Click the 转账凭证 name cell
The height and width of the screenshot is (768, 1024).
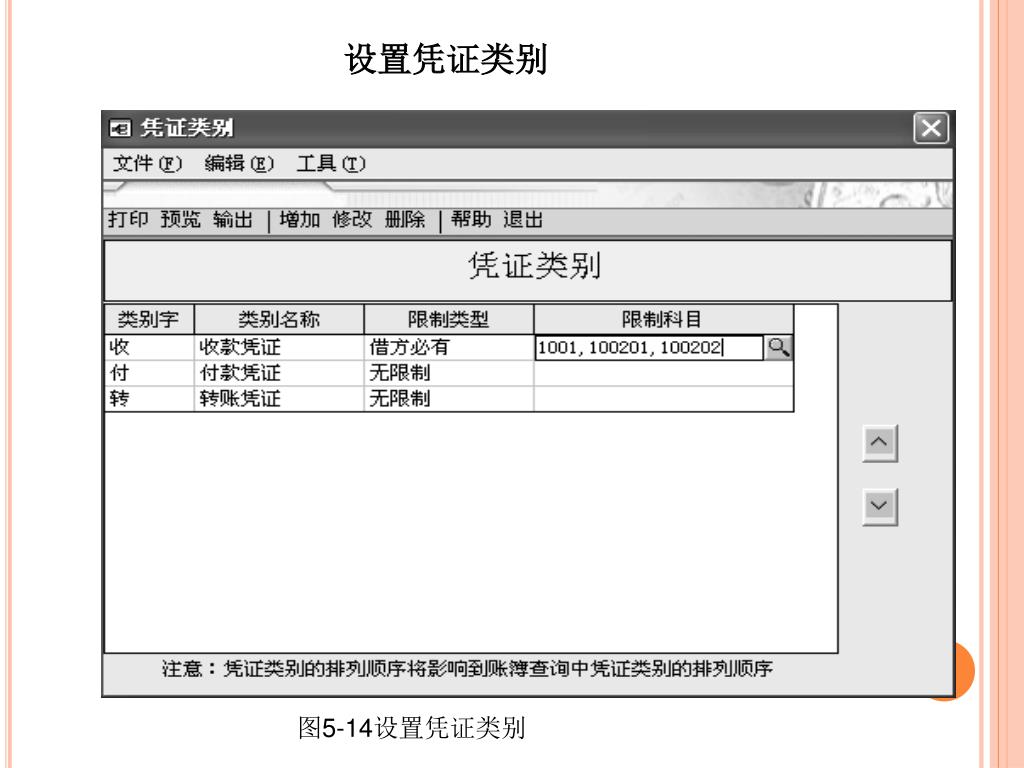point(279,398)
